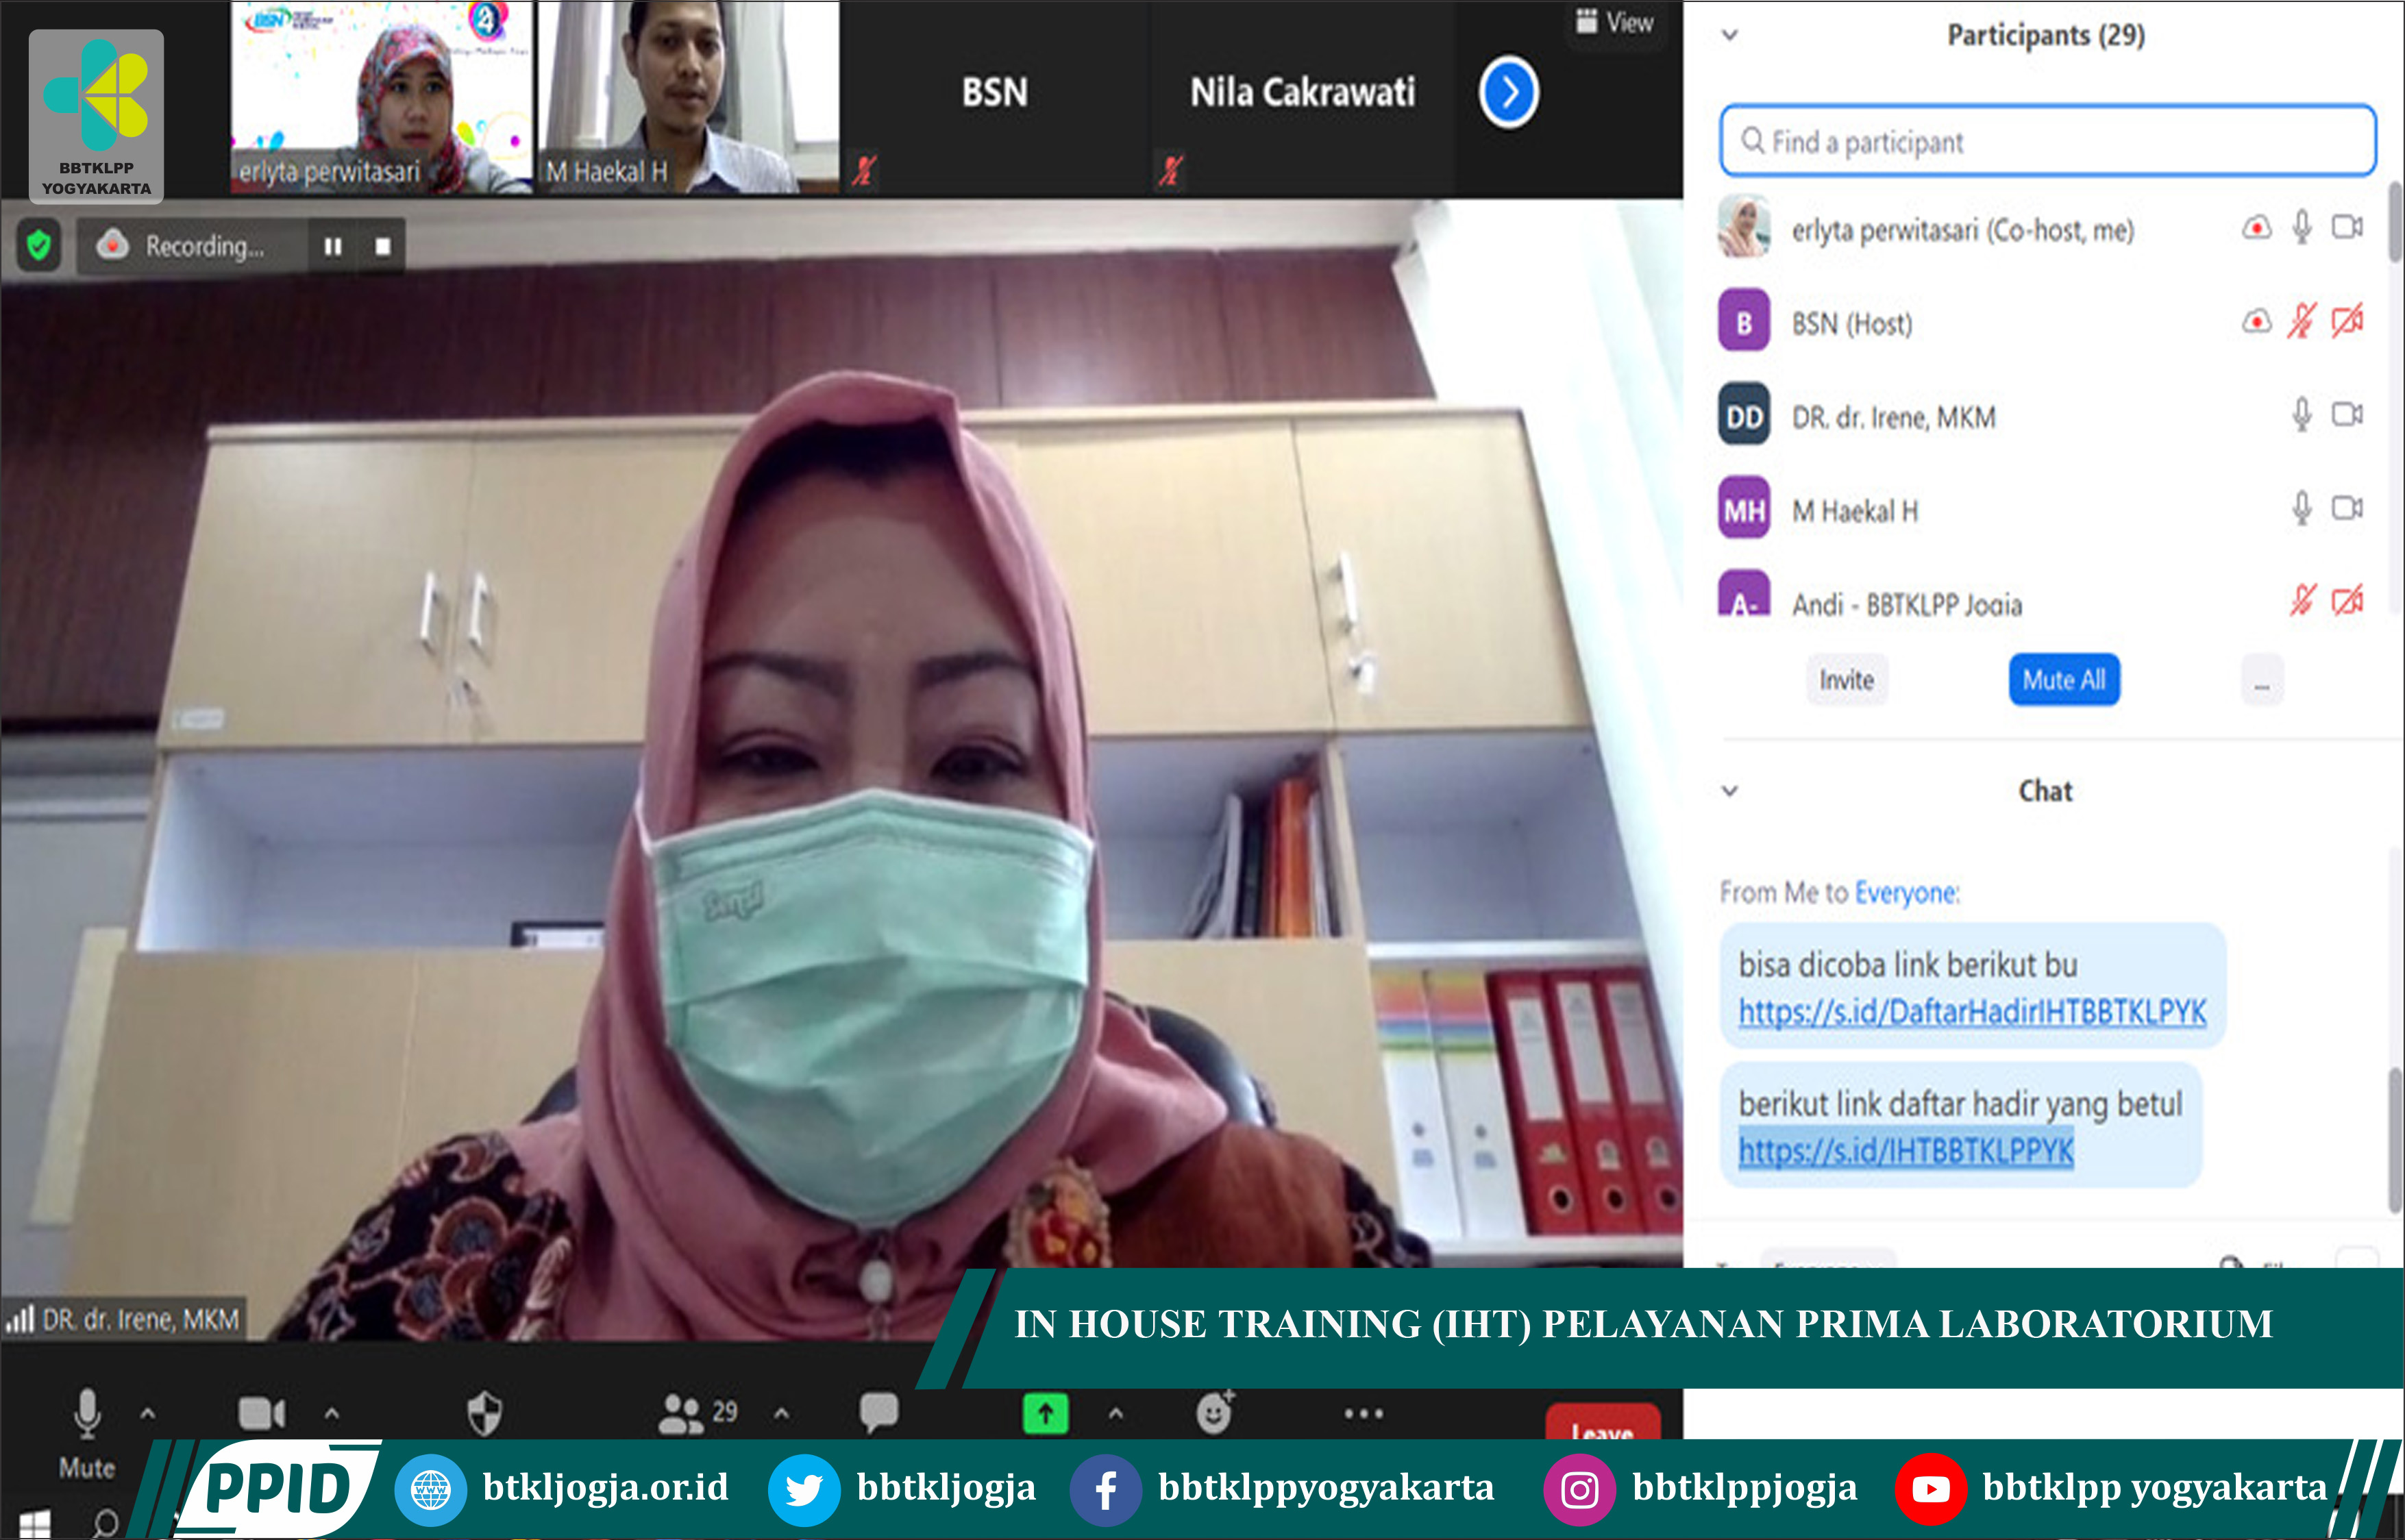
Task: Open video options arrow beside camera
Action: (x=332, y=1414)
